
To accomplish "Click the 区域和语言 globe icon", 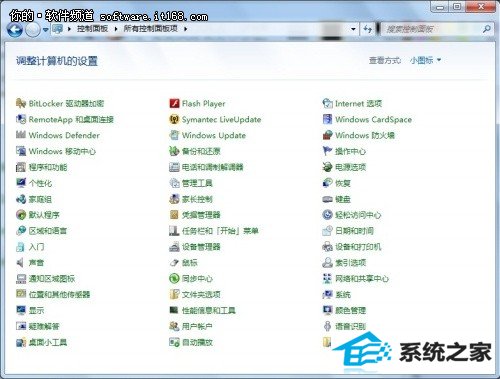I will point(21,231).
